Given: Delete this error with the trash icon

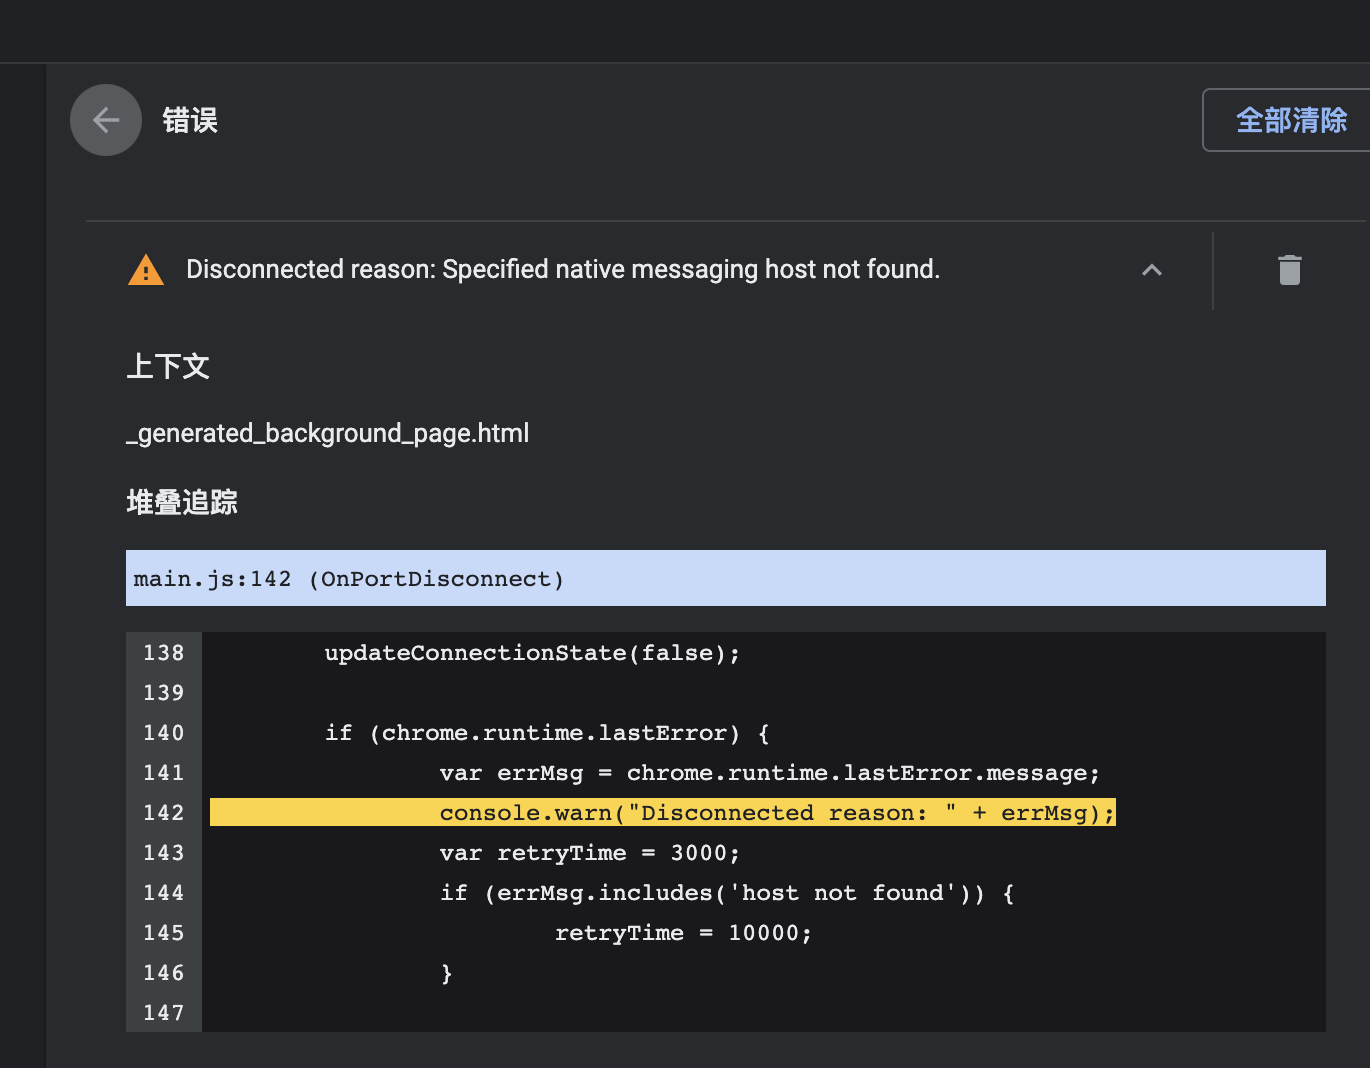Looking at the screenshot, I should pyautogui.click(x=1290, y=270).
